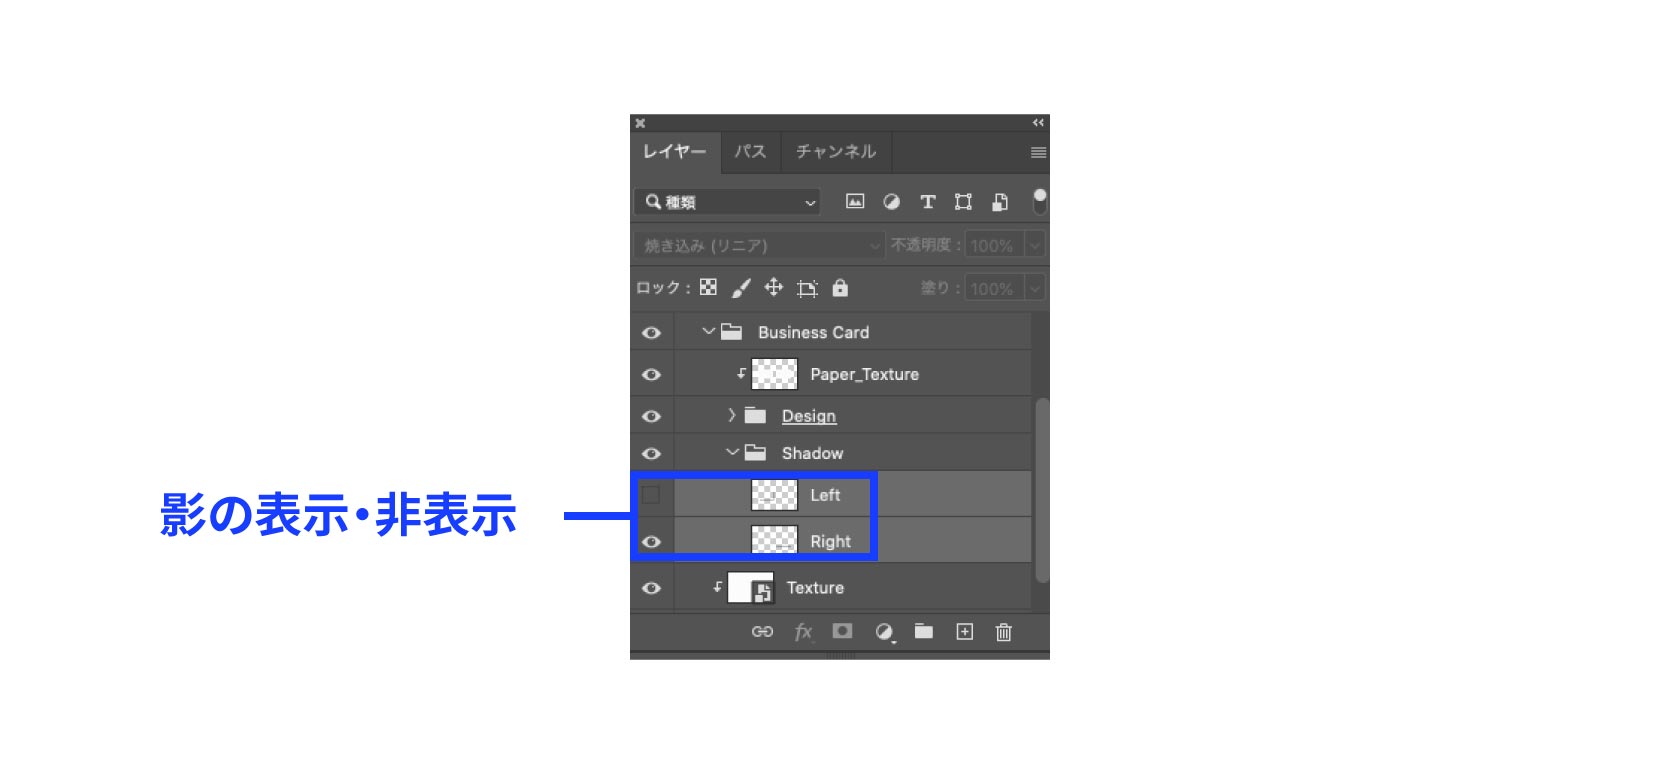Switch to the パス tab
The image size is (1680, 774).
(750, 152)
